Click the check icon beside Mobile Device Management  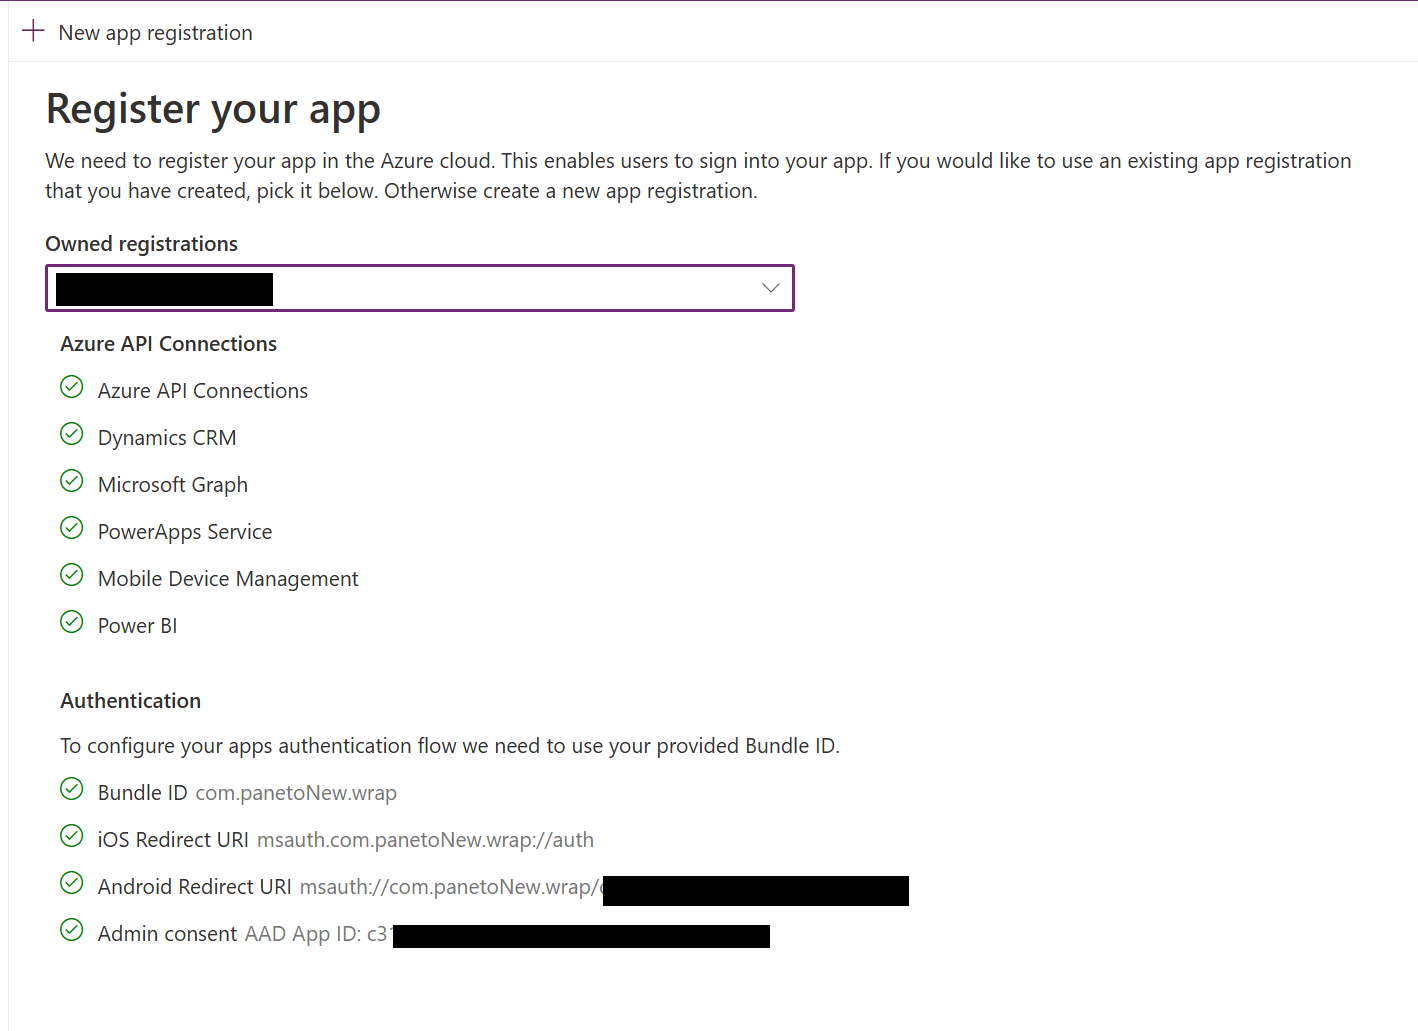72,575
